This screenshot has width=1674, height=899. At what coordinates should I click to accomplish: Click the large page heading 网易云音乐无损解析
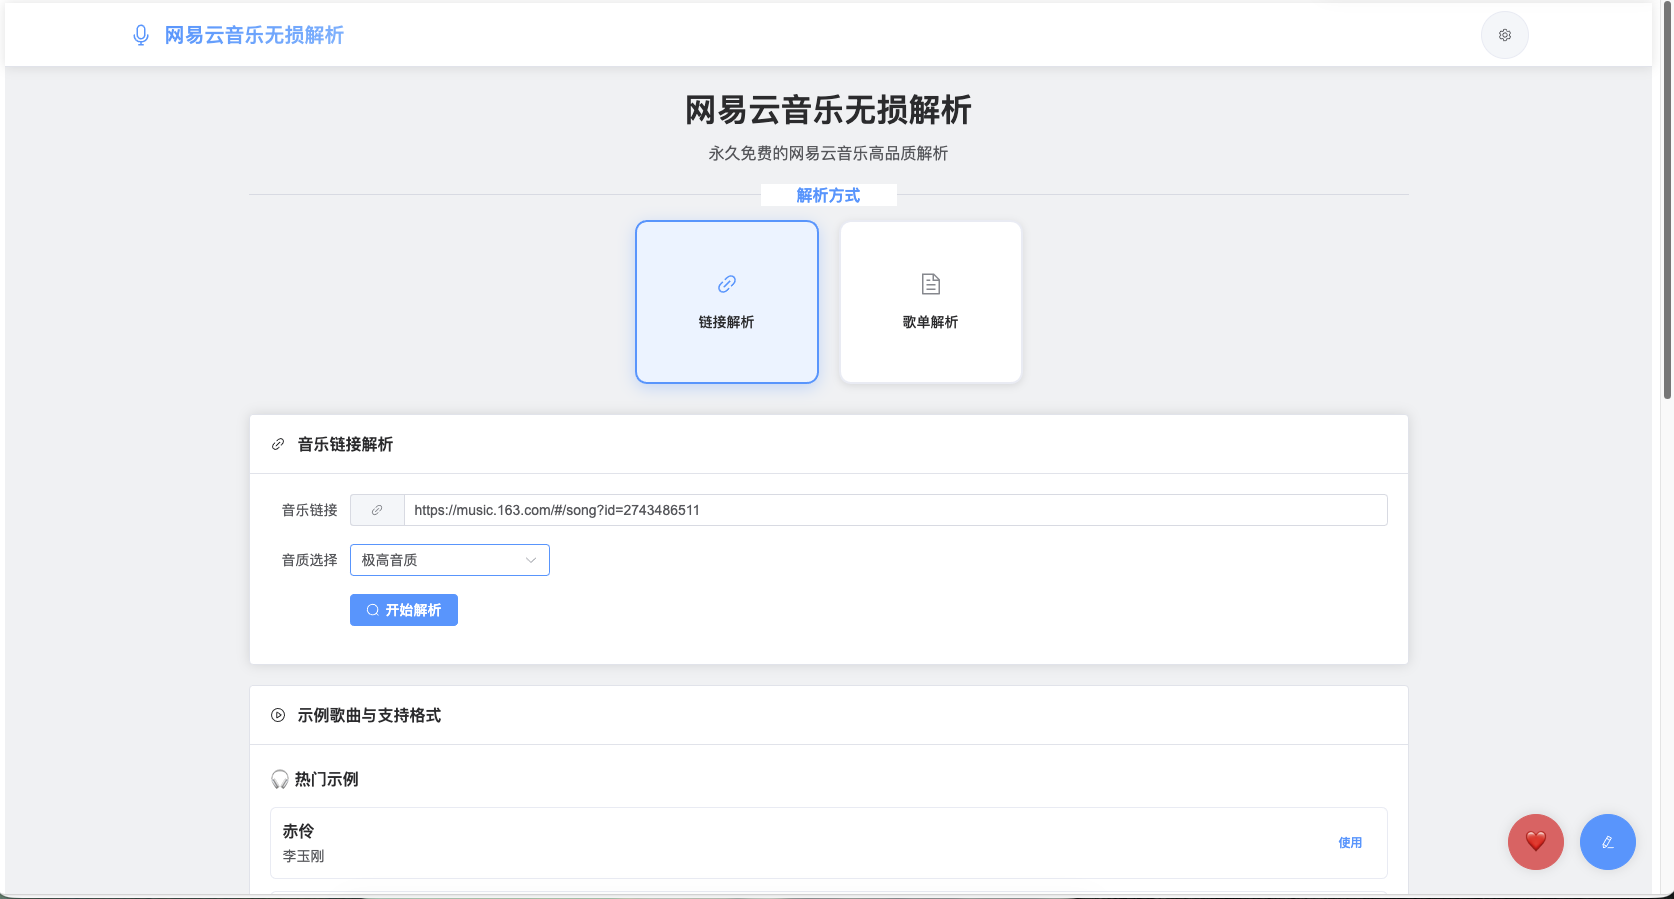[828, 110]
